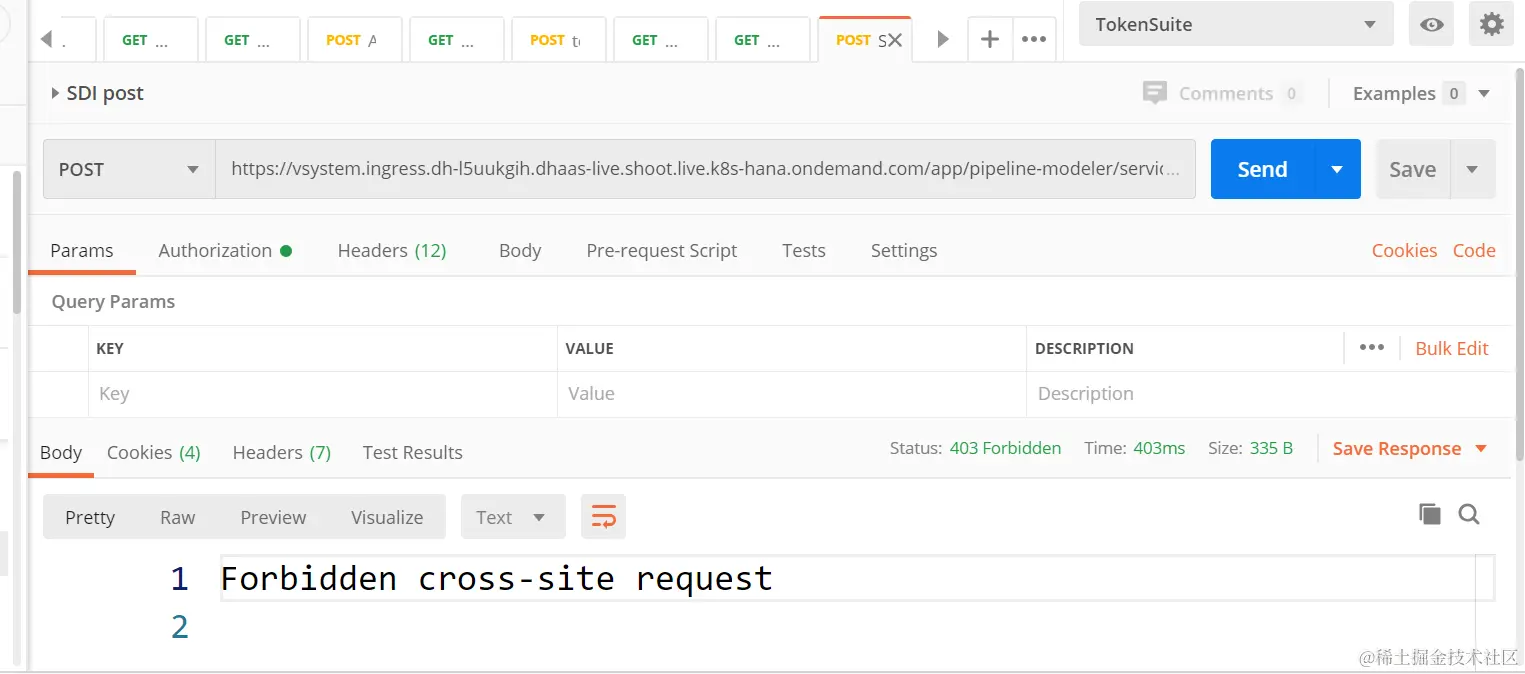Click the SDI post request name
Viewport: 1525px width, 674px height.
coord(105,93)
